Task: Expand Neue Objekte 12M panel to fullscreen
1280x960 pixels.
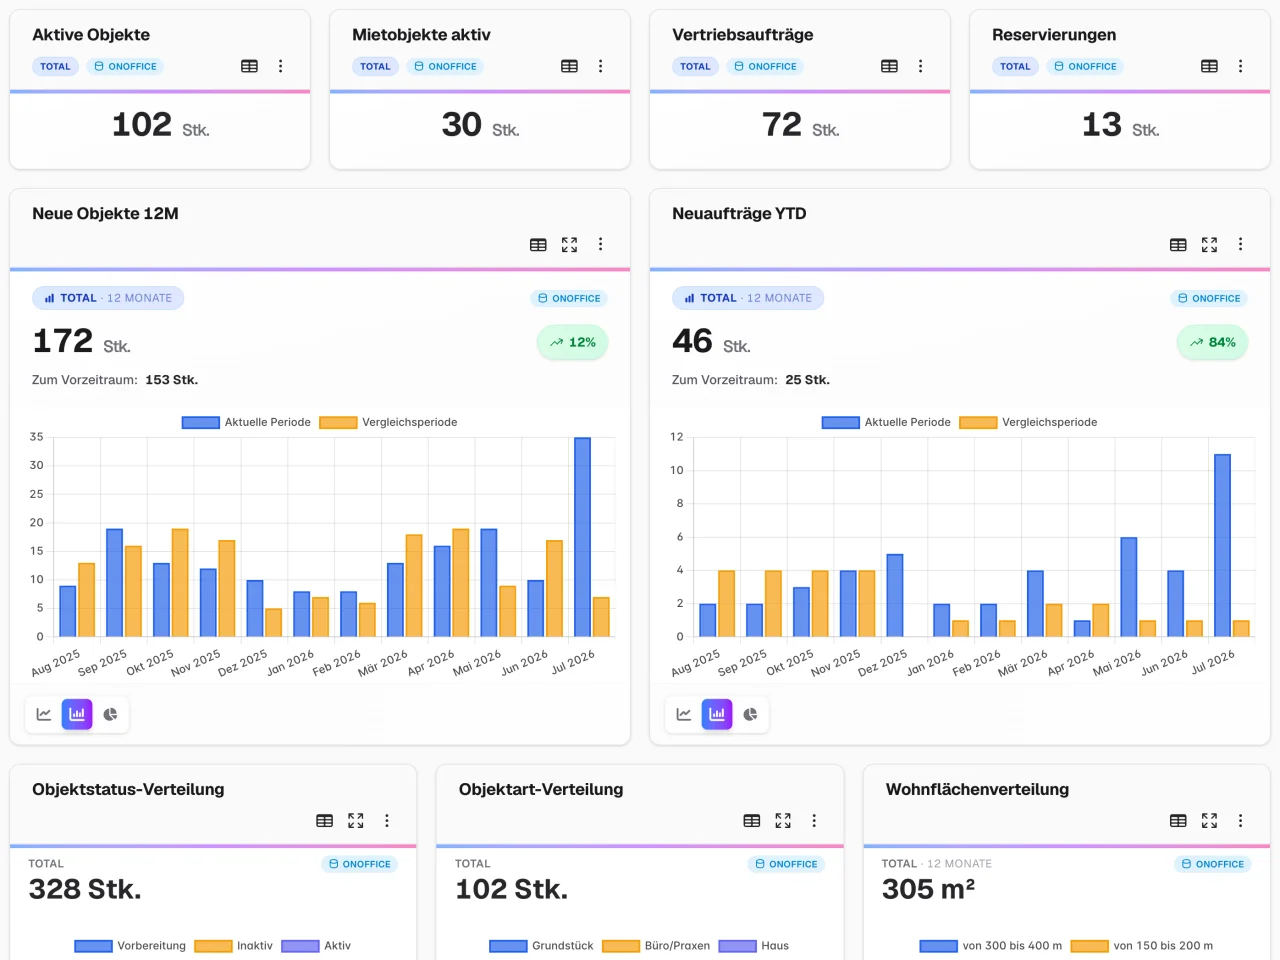Action: tap(569, 244)
